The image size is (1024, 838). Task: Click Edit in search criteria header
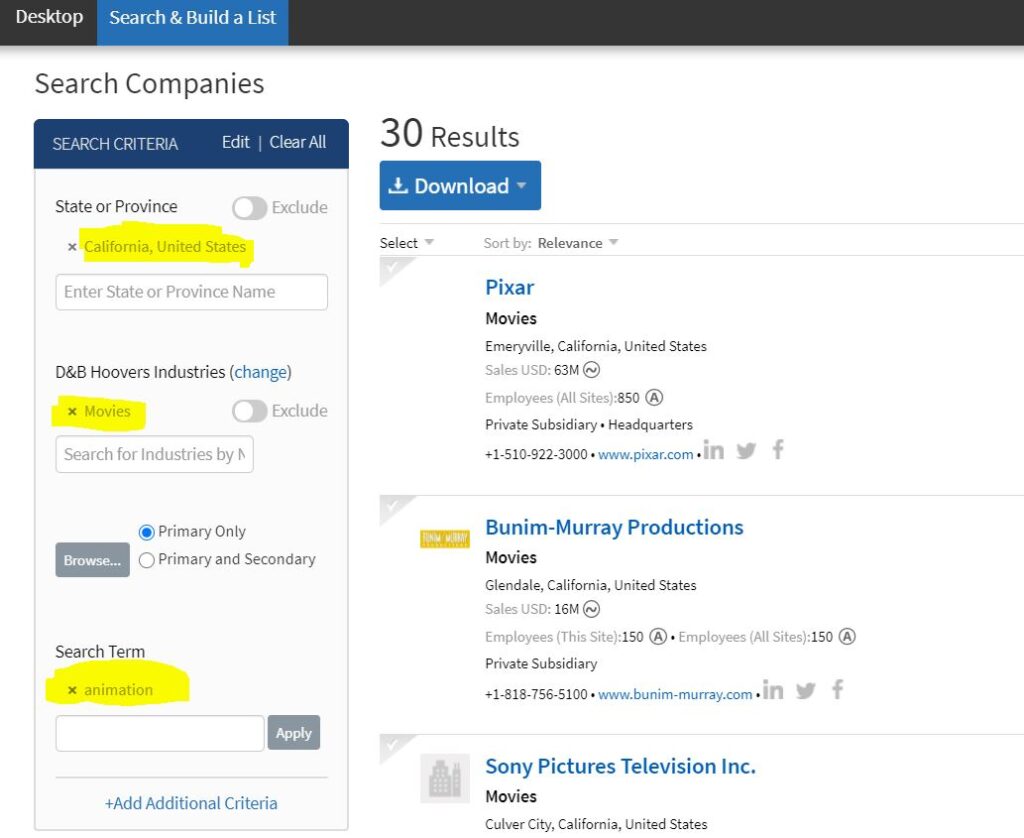(236, 142)
